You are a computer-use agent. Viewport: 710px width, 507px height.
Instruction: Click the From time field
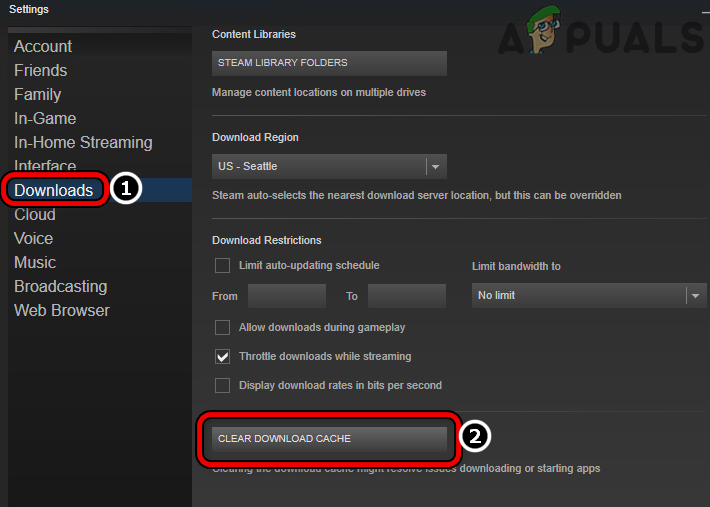tap(287, 296)
